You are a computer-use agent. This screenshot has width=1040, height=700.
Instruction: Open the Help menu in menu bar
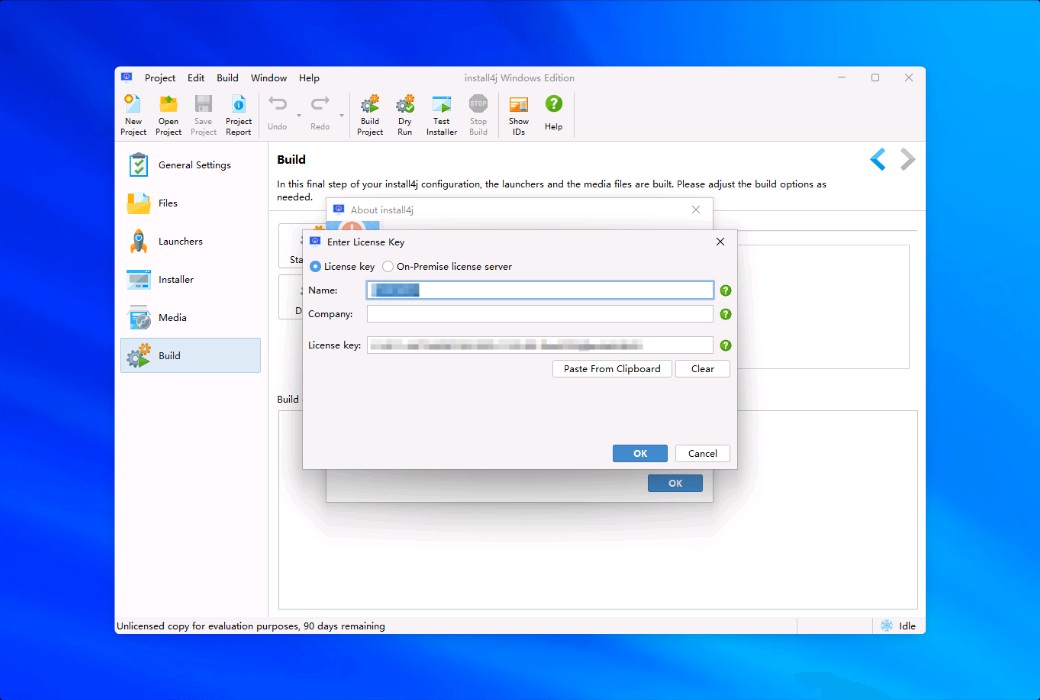coord(309,78)
